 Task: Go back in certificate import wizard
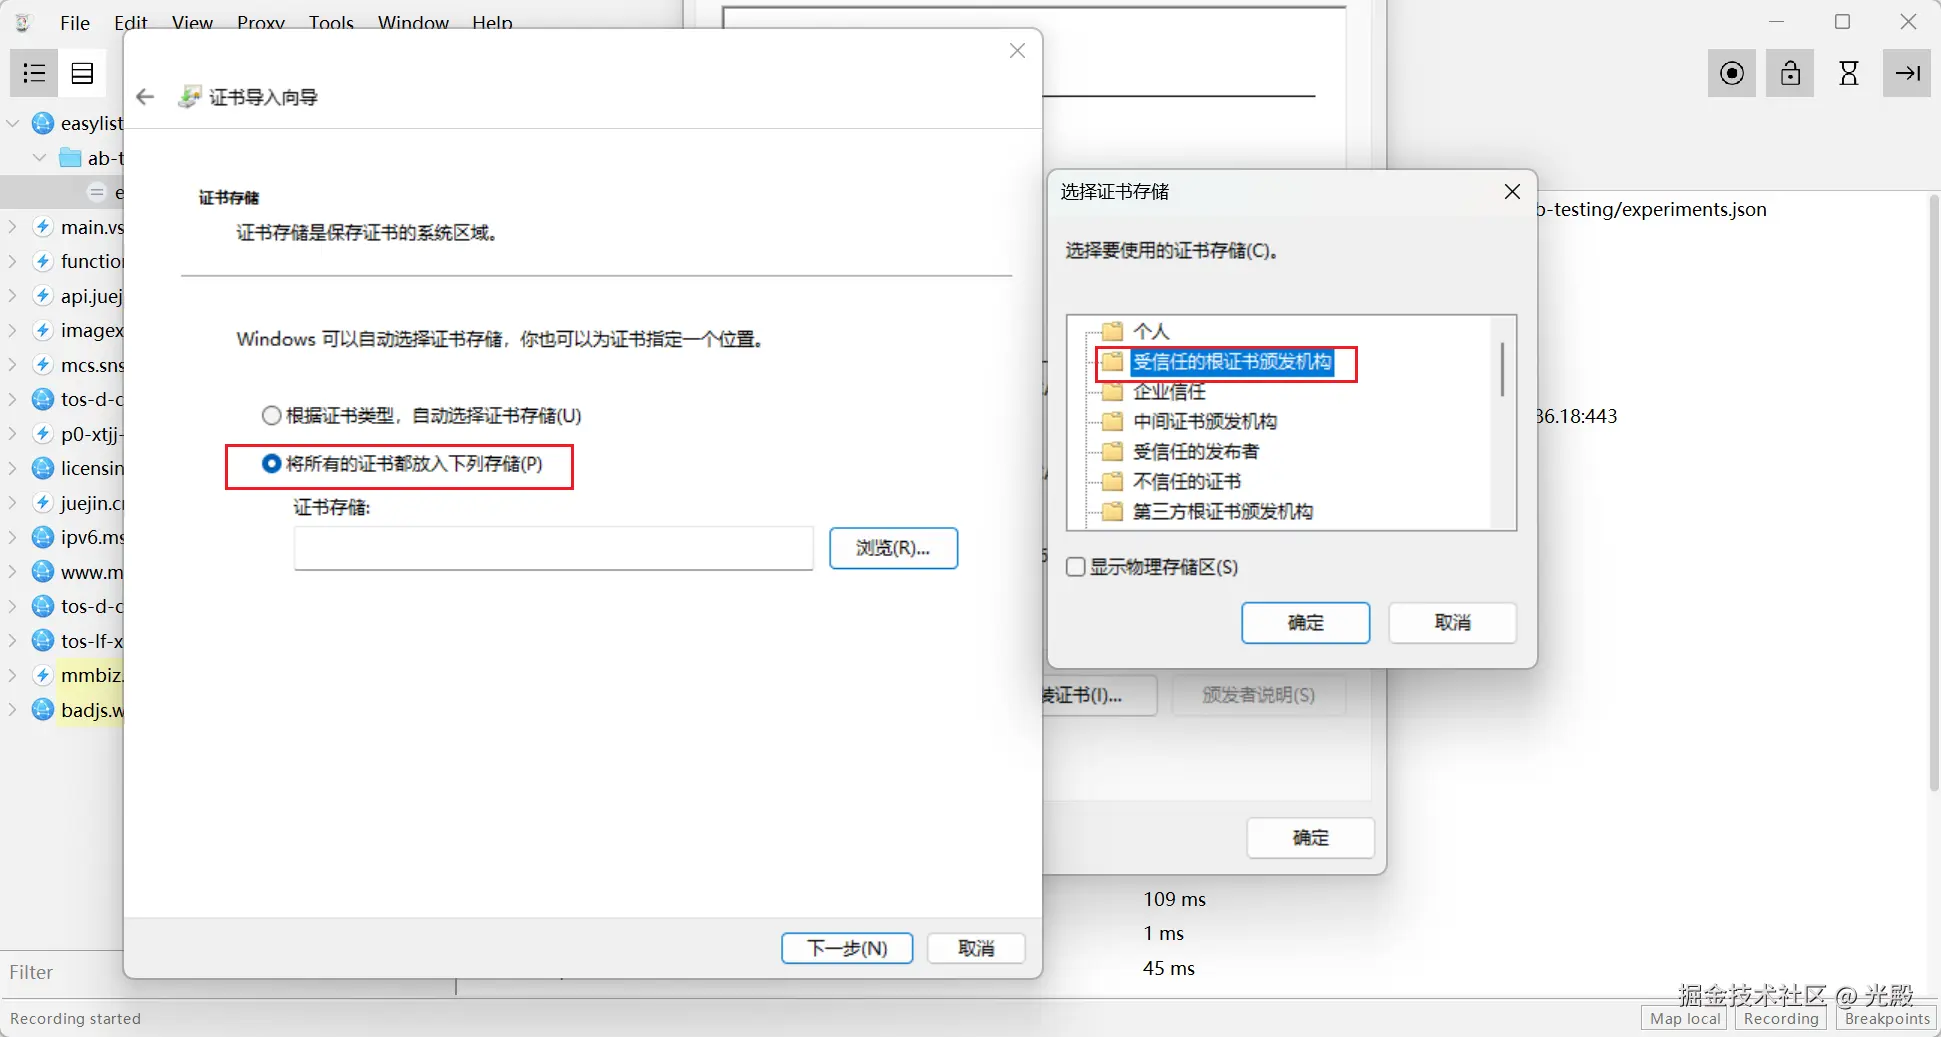tap(145, 97)
